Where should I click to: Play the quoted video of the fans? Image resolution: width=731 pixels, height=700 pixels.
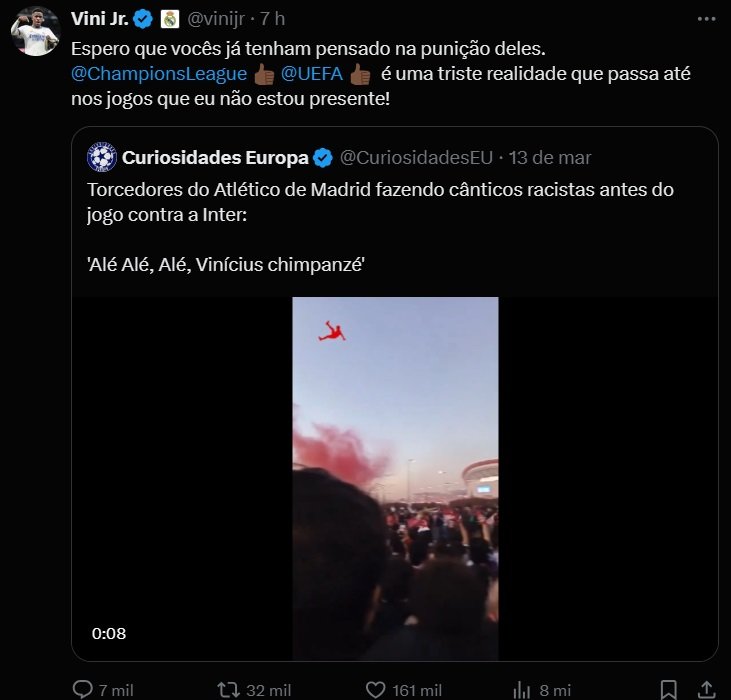tap(395, 478)
